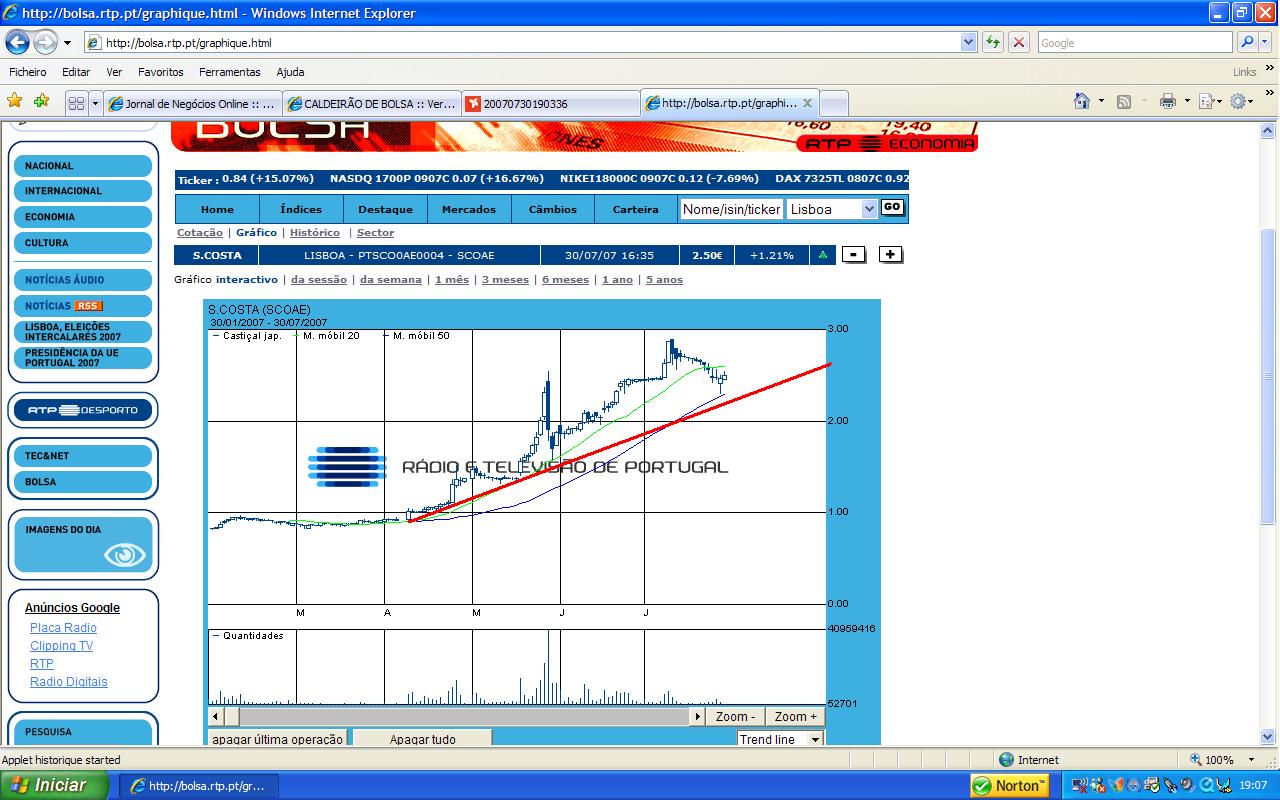1280x800 pixels.
Task: Expand the address bar history dropdown
Action: pos(968,43)
